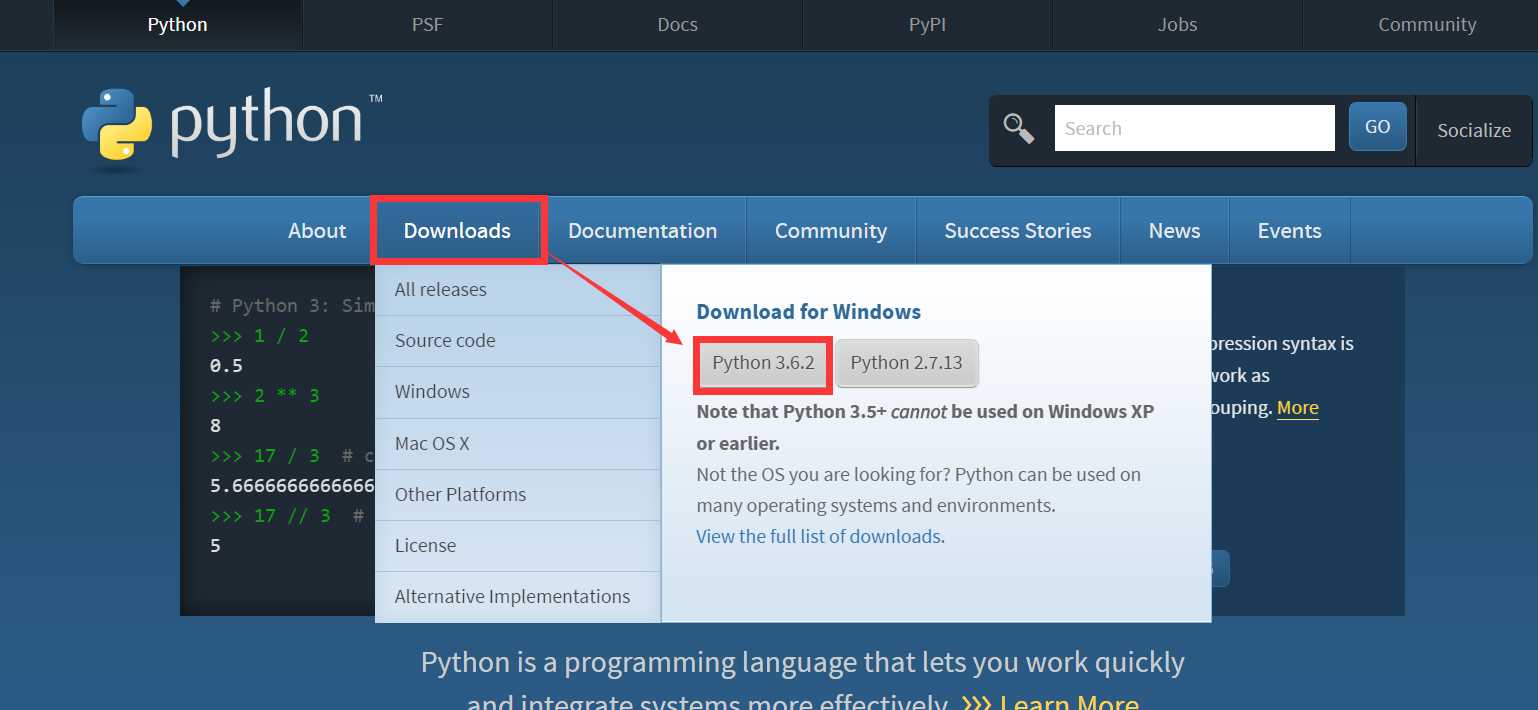Download Python 3.6.2 button
This screenshot has height=710, width=1538.
click(x=763, y=363)
